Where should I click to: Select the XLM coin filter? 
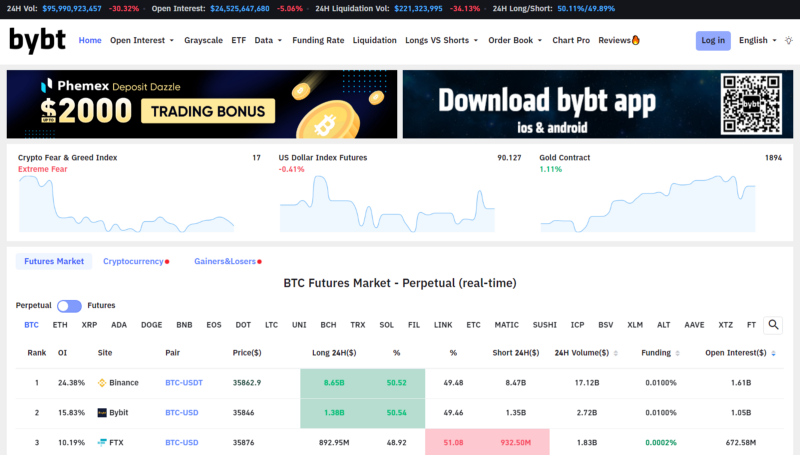tap(635, 325)
